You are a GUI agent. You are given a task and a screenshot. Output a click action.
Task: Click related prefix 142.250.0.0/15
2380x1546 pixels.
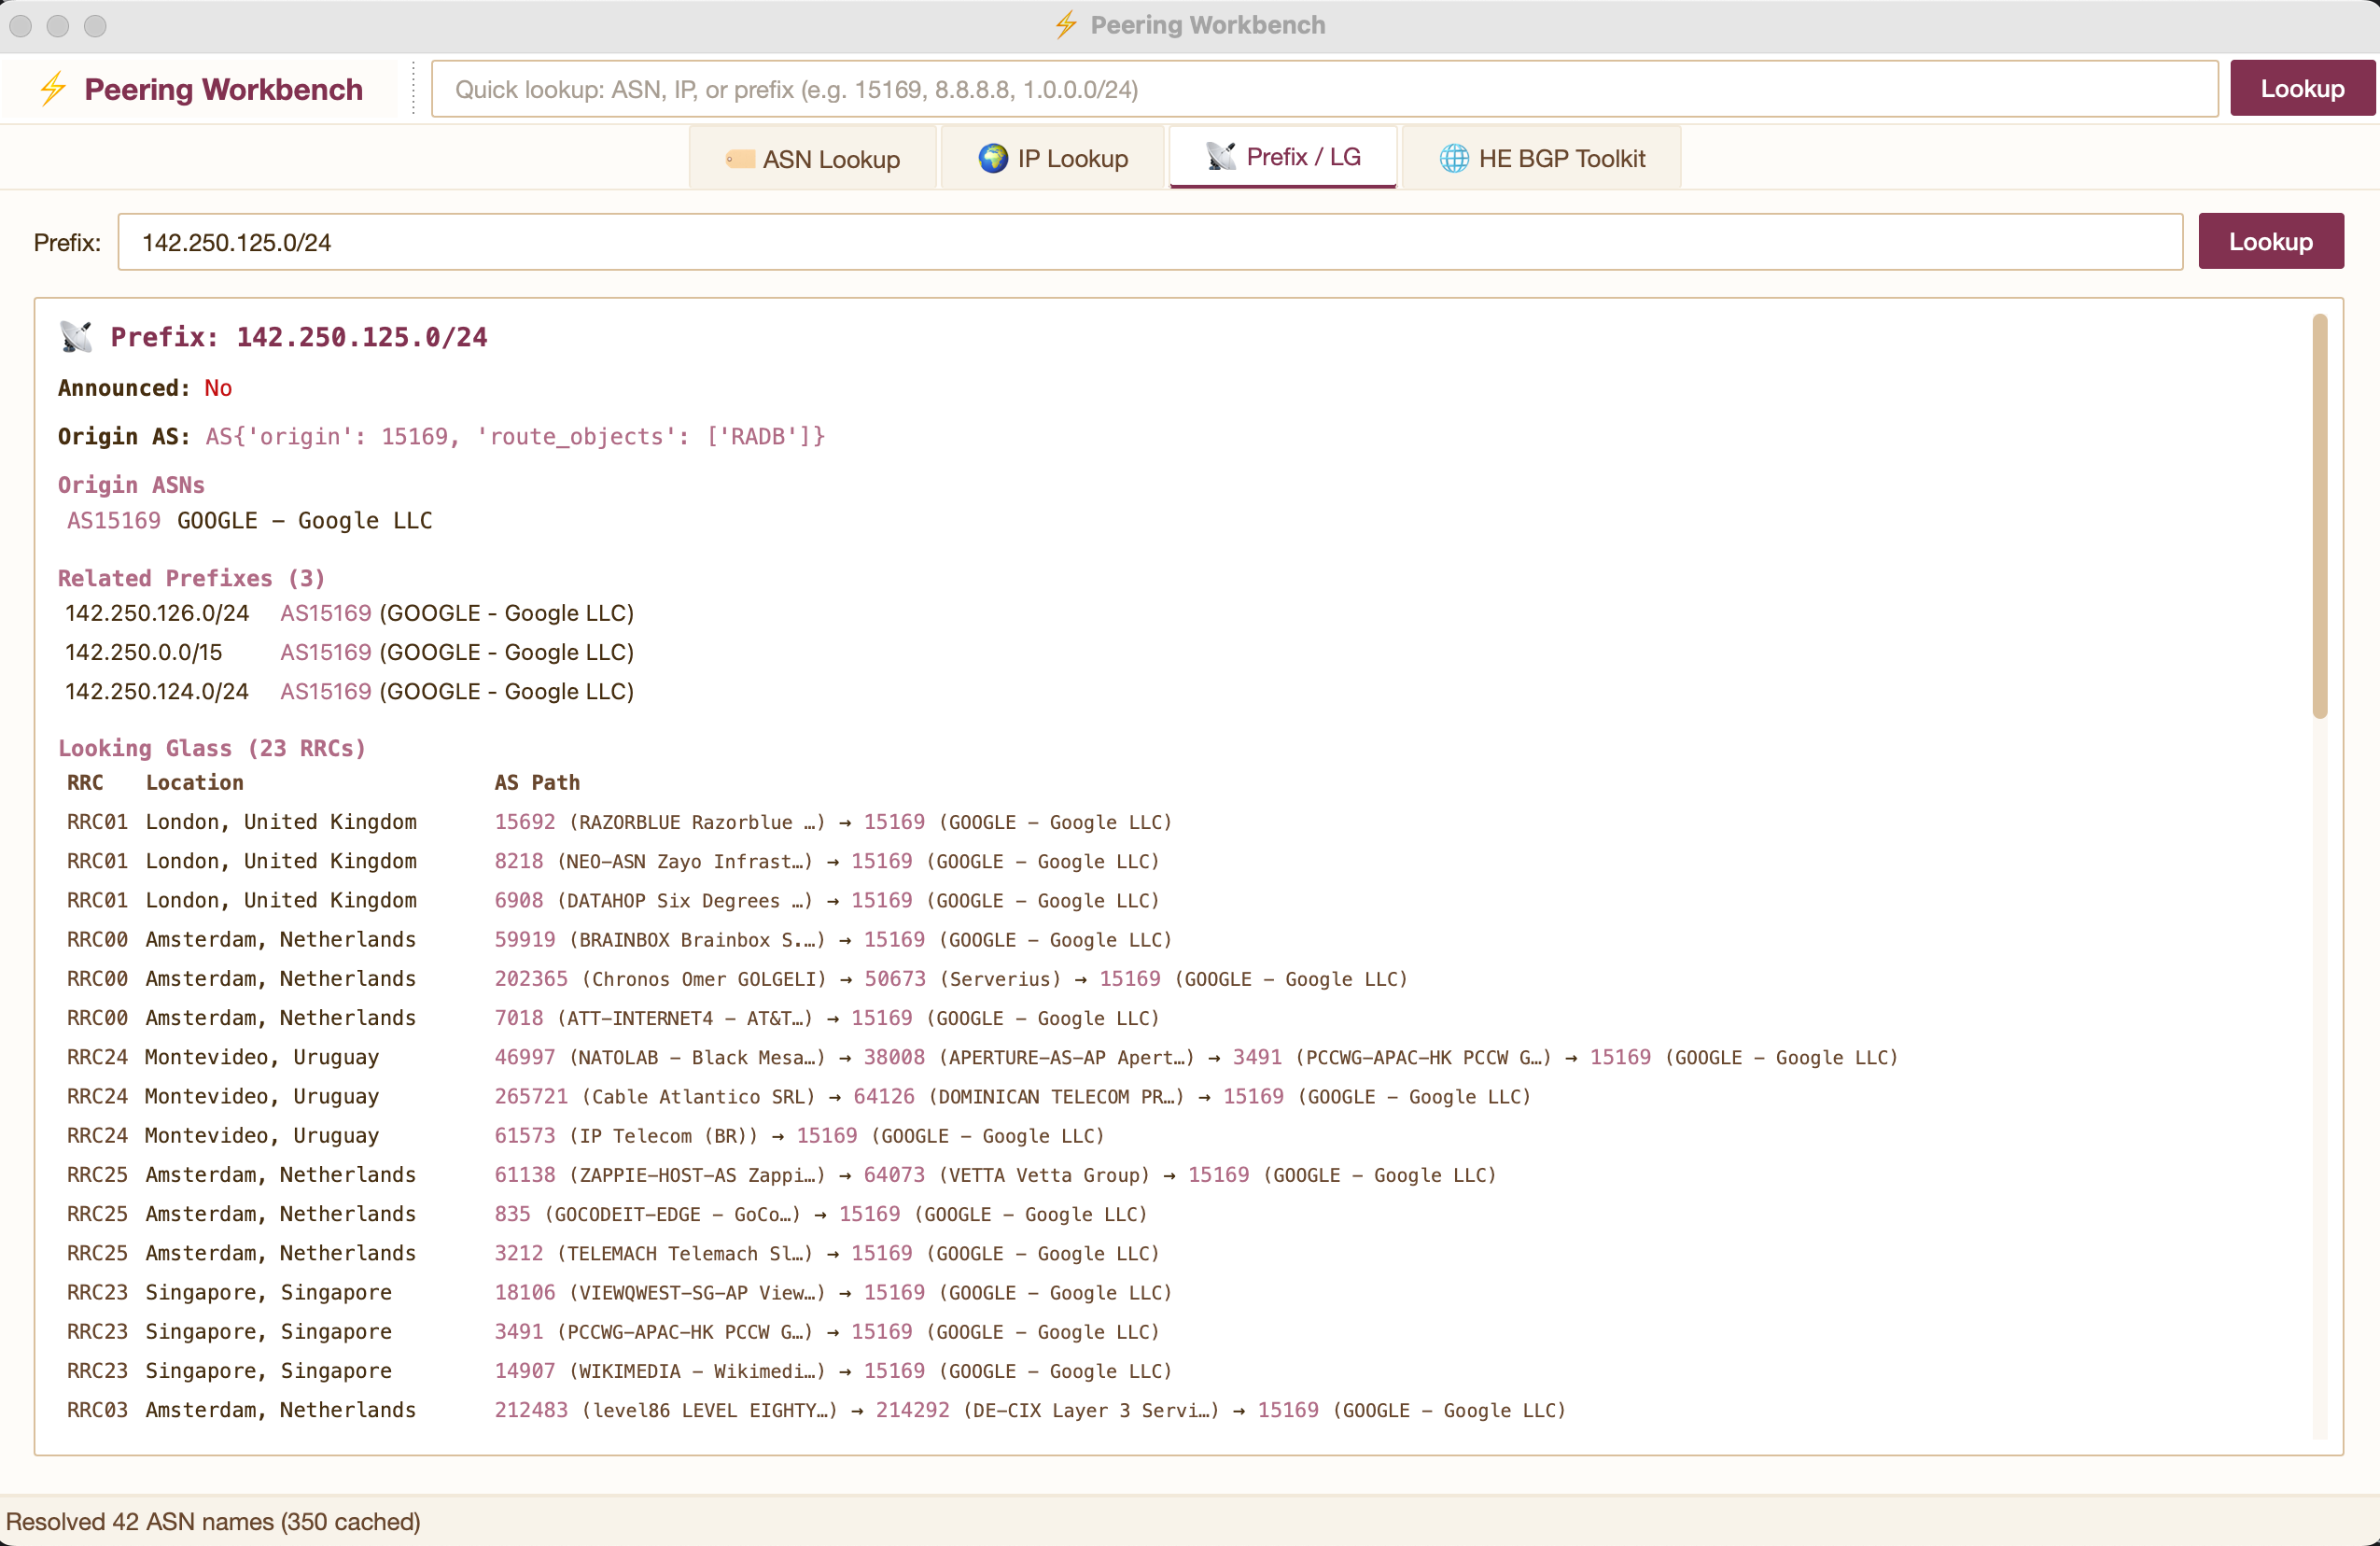(144, 652)
